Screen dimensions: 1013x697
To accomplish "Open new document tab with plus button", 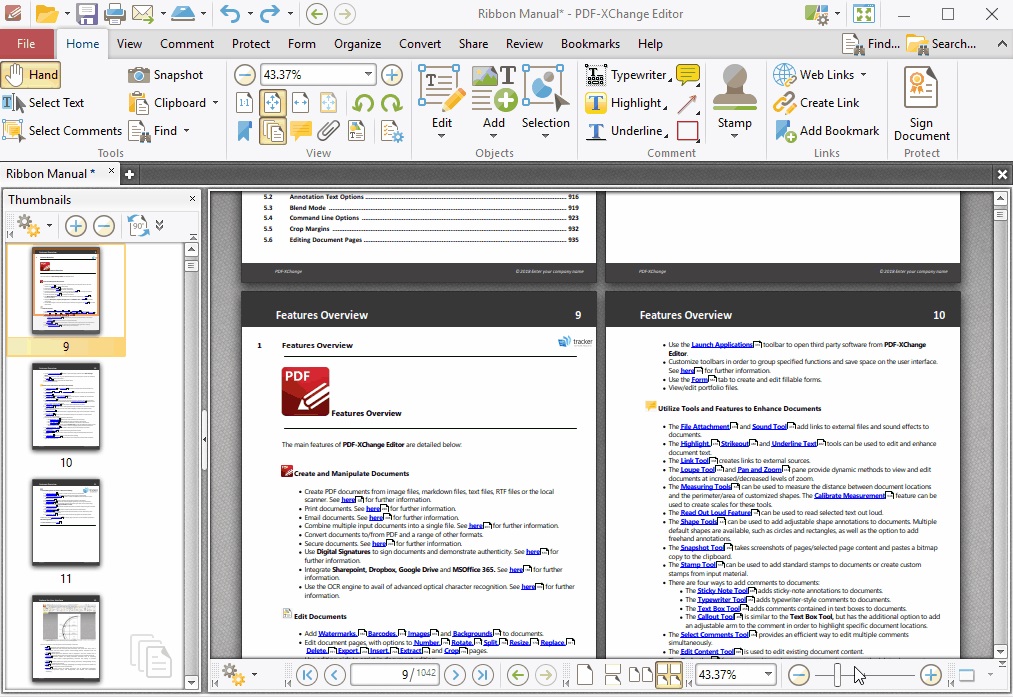I will [129, 174].
